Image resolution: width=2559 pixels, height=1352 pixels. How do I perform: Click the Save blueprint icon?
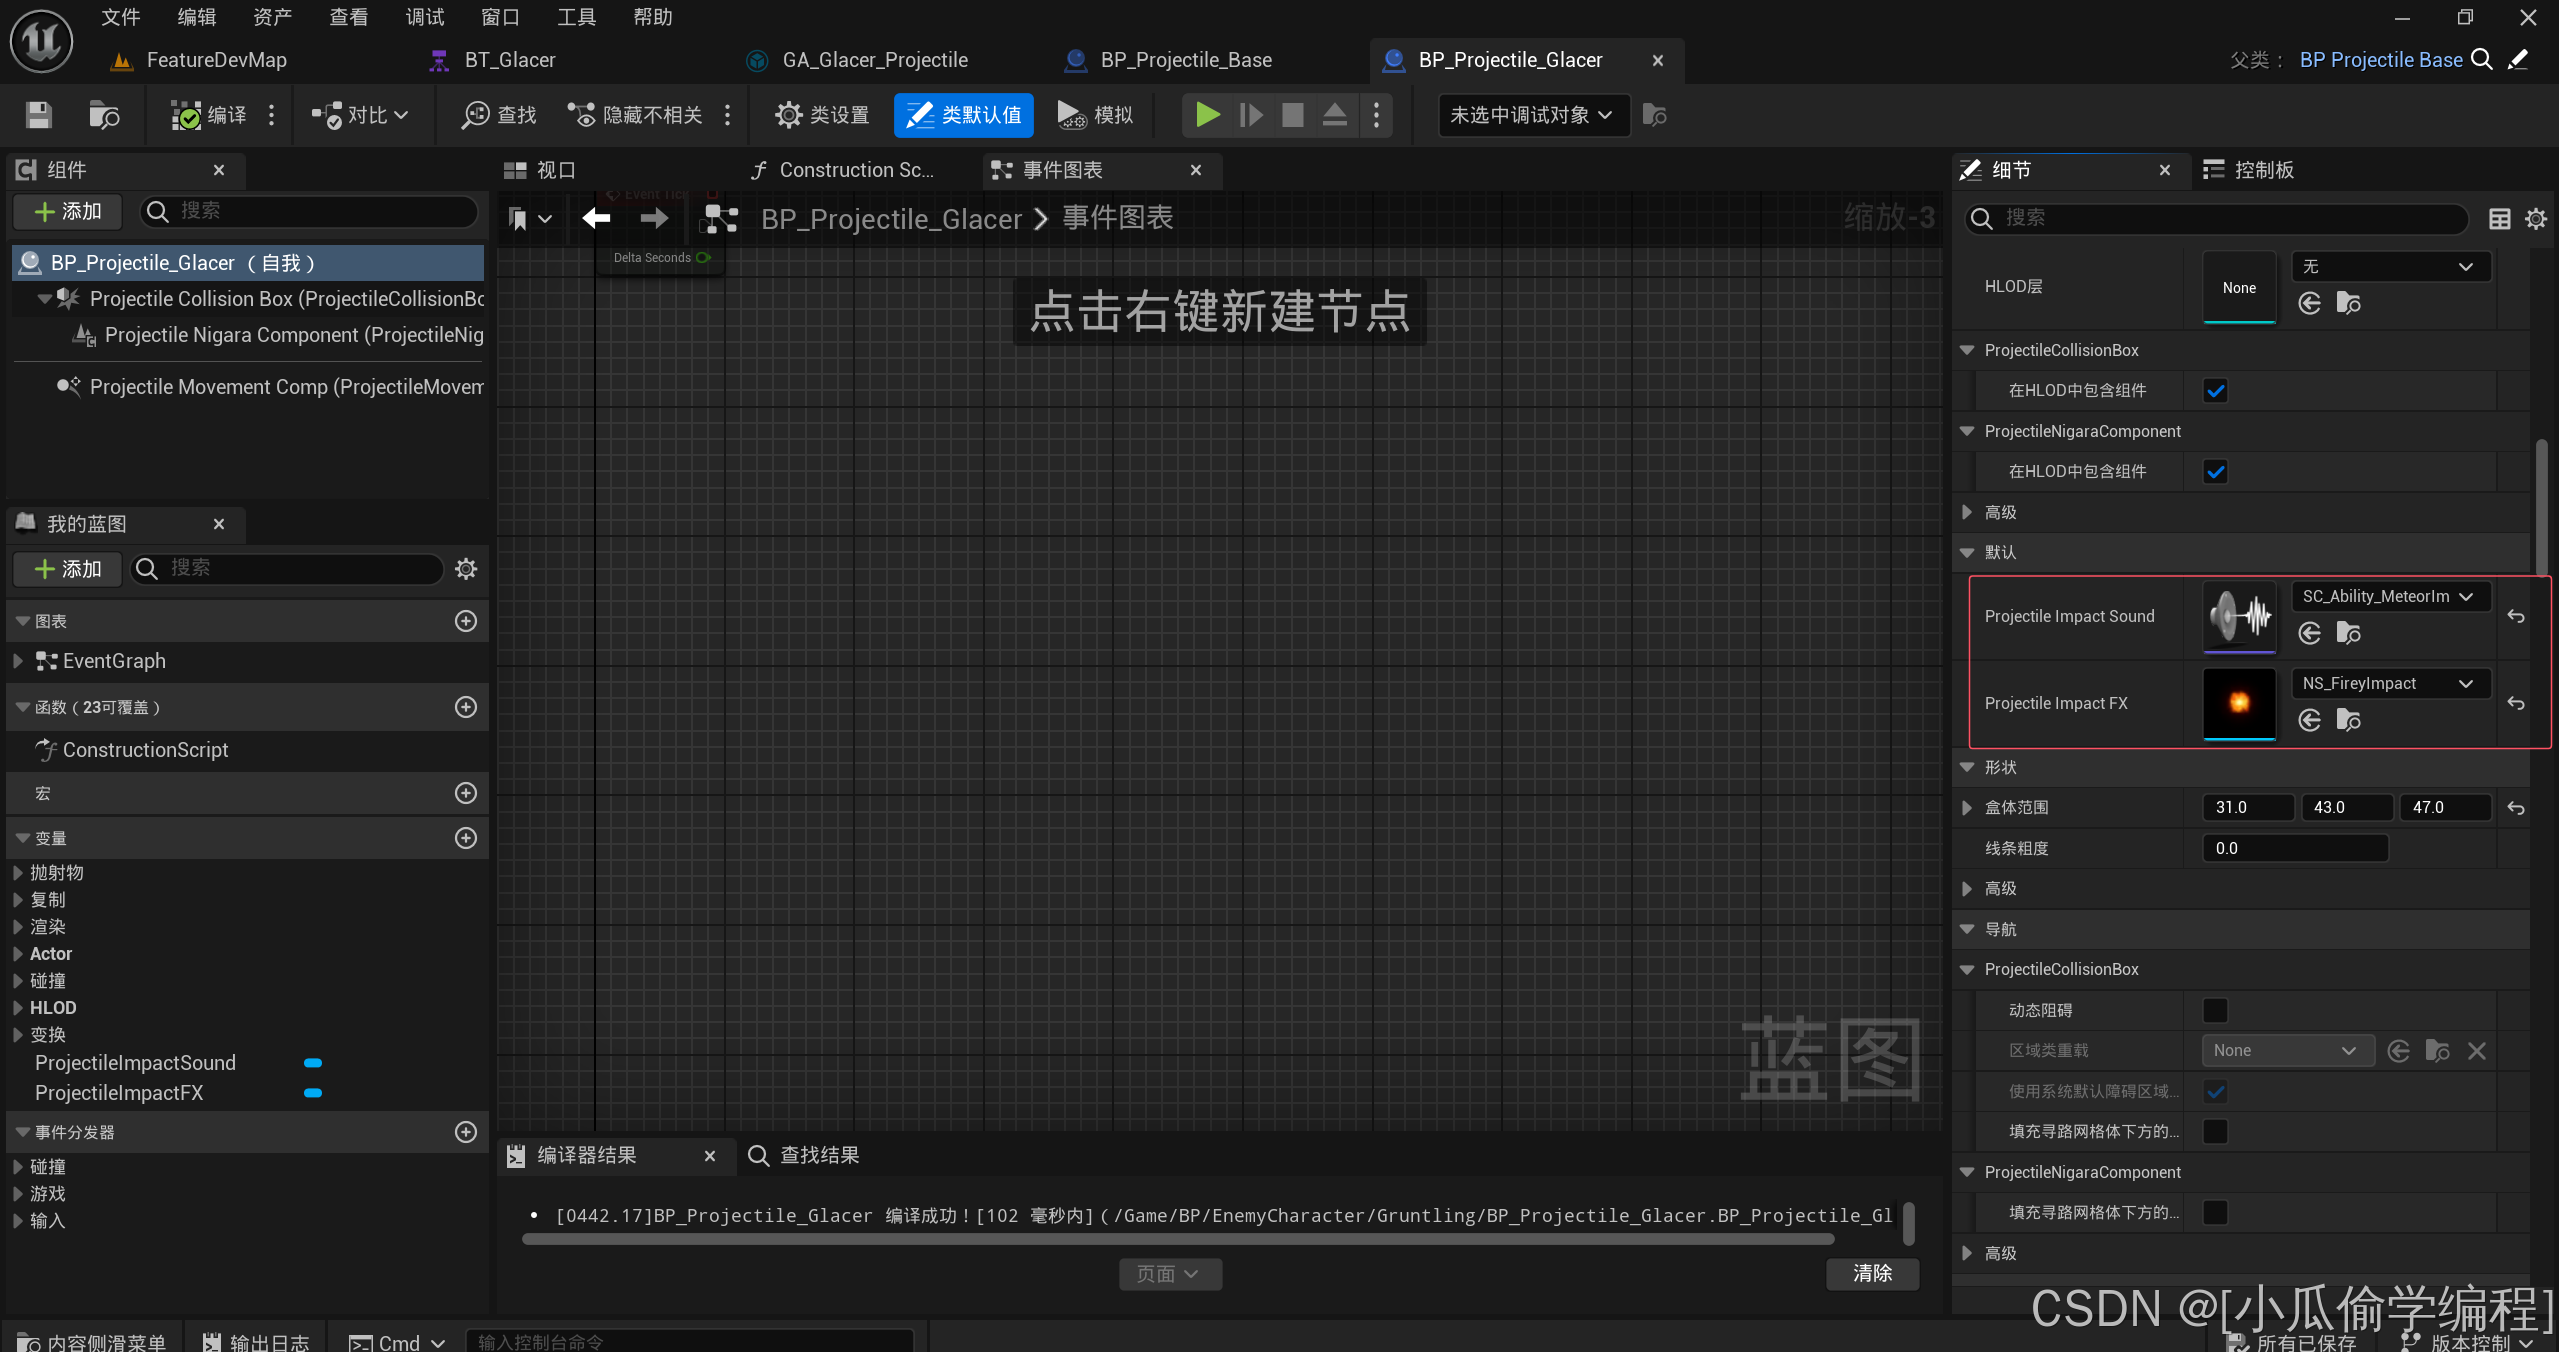[x=38, y=115]
